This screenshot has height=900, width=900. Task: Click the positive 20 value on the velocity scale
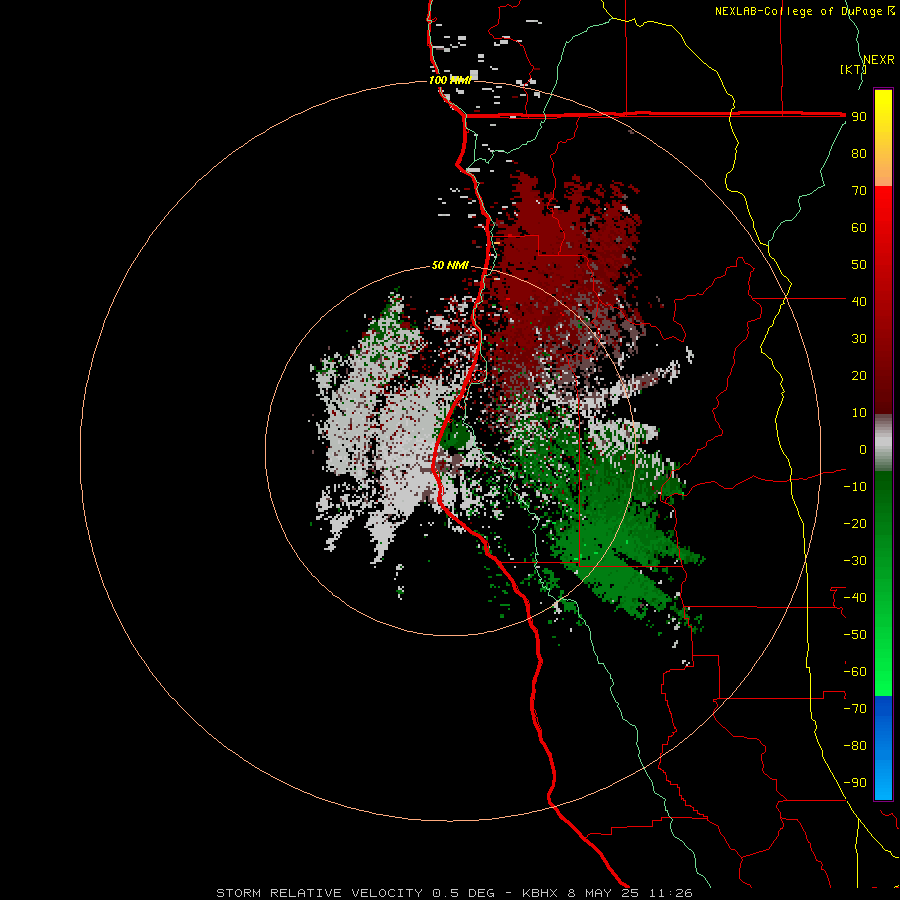[859, 375]
